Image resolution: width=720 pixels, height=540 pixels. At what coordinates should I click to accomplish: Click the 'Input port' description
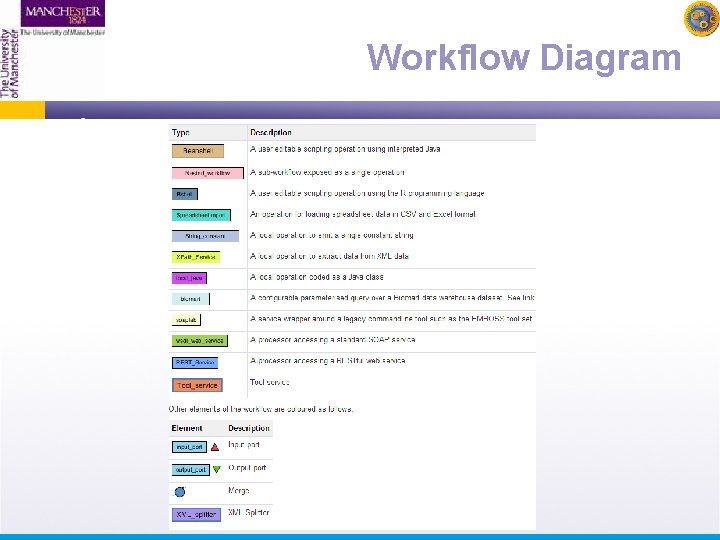(x=244, y=445)
